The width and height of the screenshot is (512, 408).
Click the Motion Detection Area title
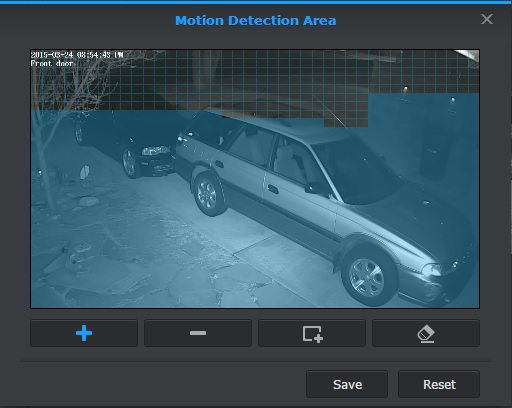(x=256, y=21)
